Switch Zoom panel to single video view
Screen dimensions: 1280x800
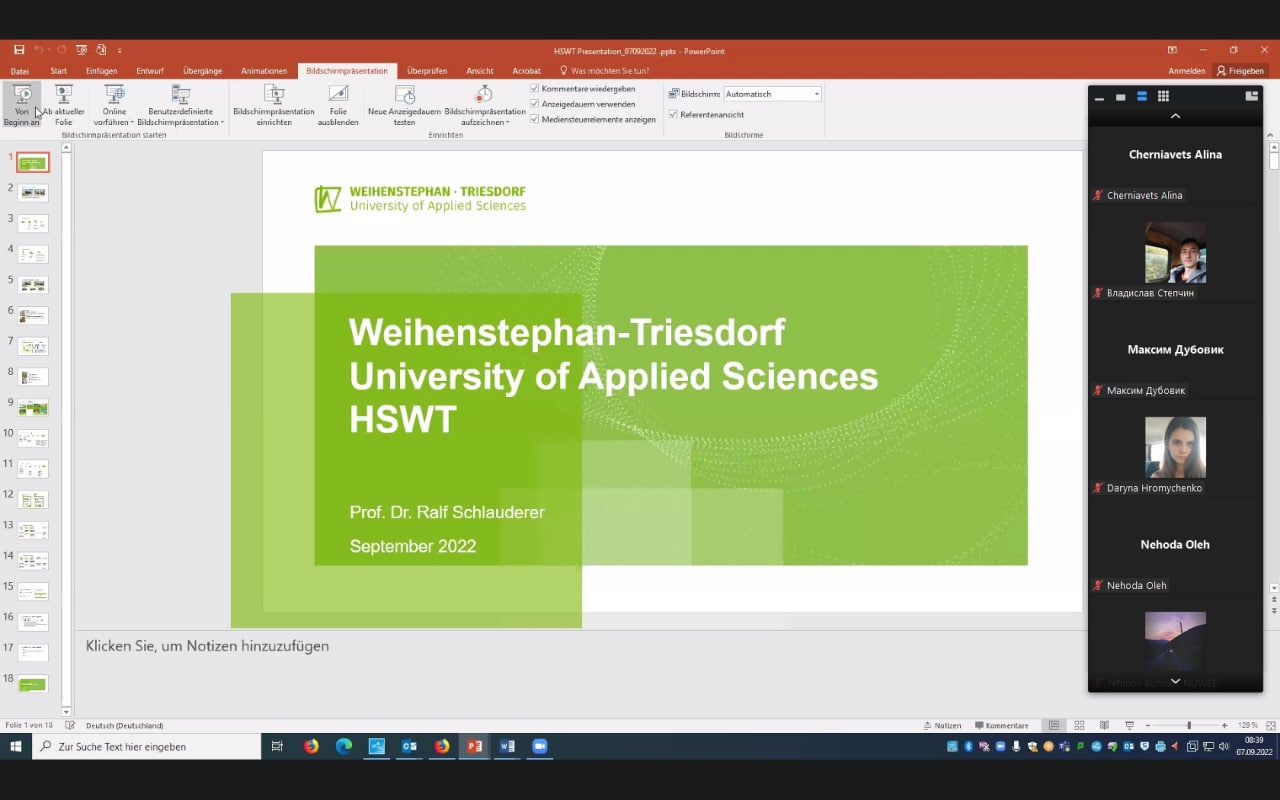[1120, 97]
